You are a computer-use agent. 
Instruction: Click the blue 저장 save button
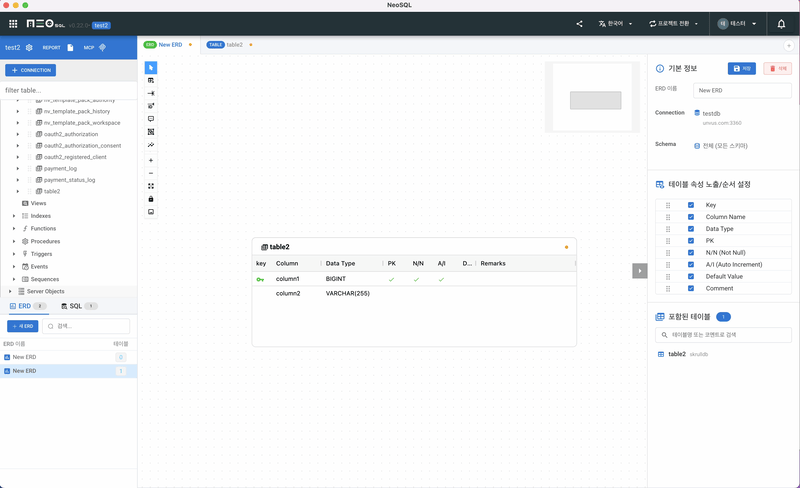point(741,68)
